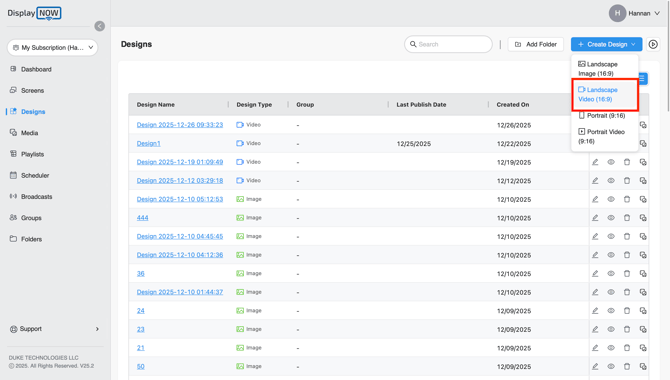Open the design named 444
The image size is (670, 380).
coord(142,218)
